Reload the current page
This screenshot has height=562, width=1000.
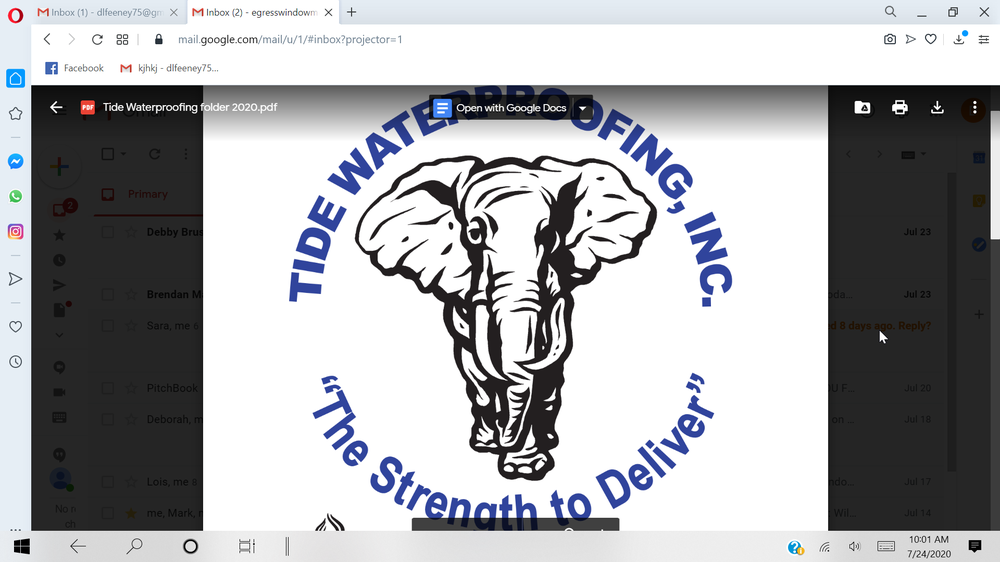[x=97, y=40]
